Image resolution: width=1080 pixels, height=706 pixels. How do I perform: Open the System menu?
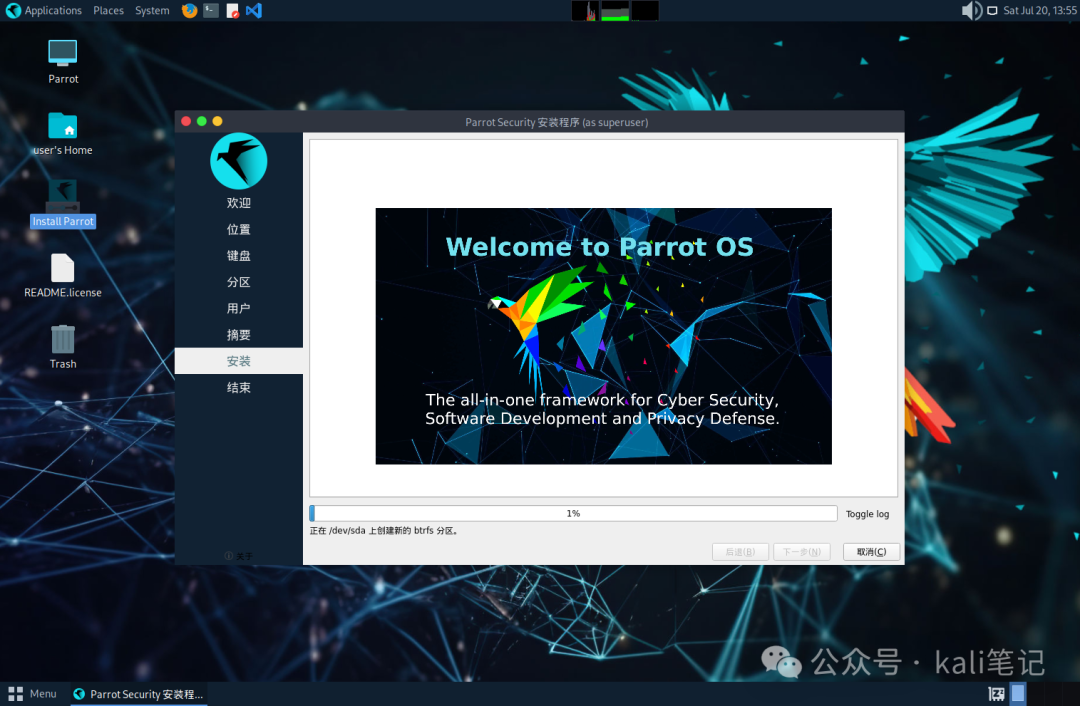152,10
